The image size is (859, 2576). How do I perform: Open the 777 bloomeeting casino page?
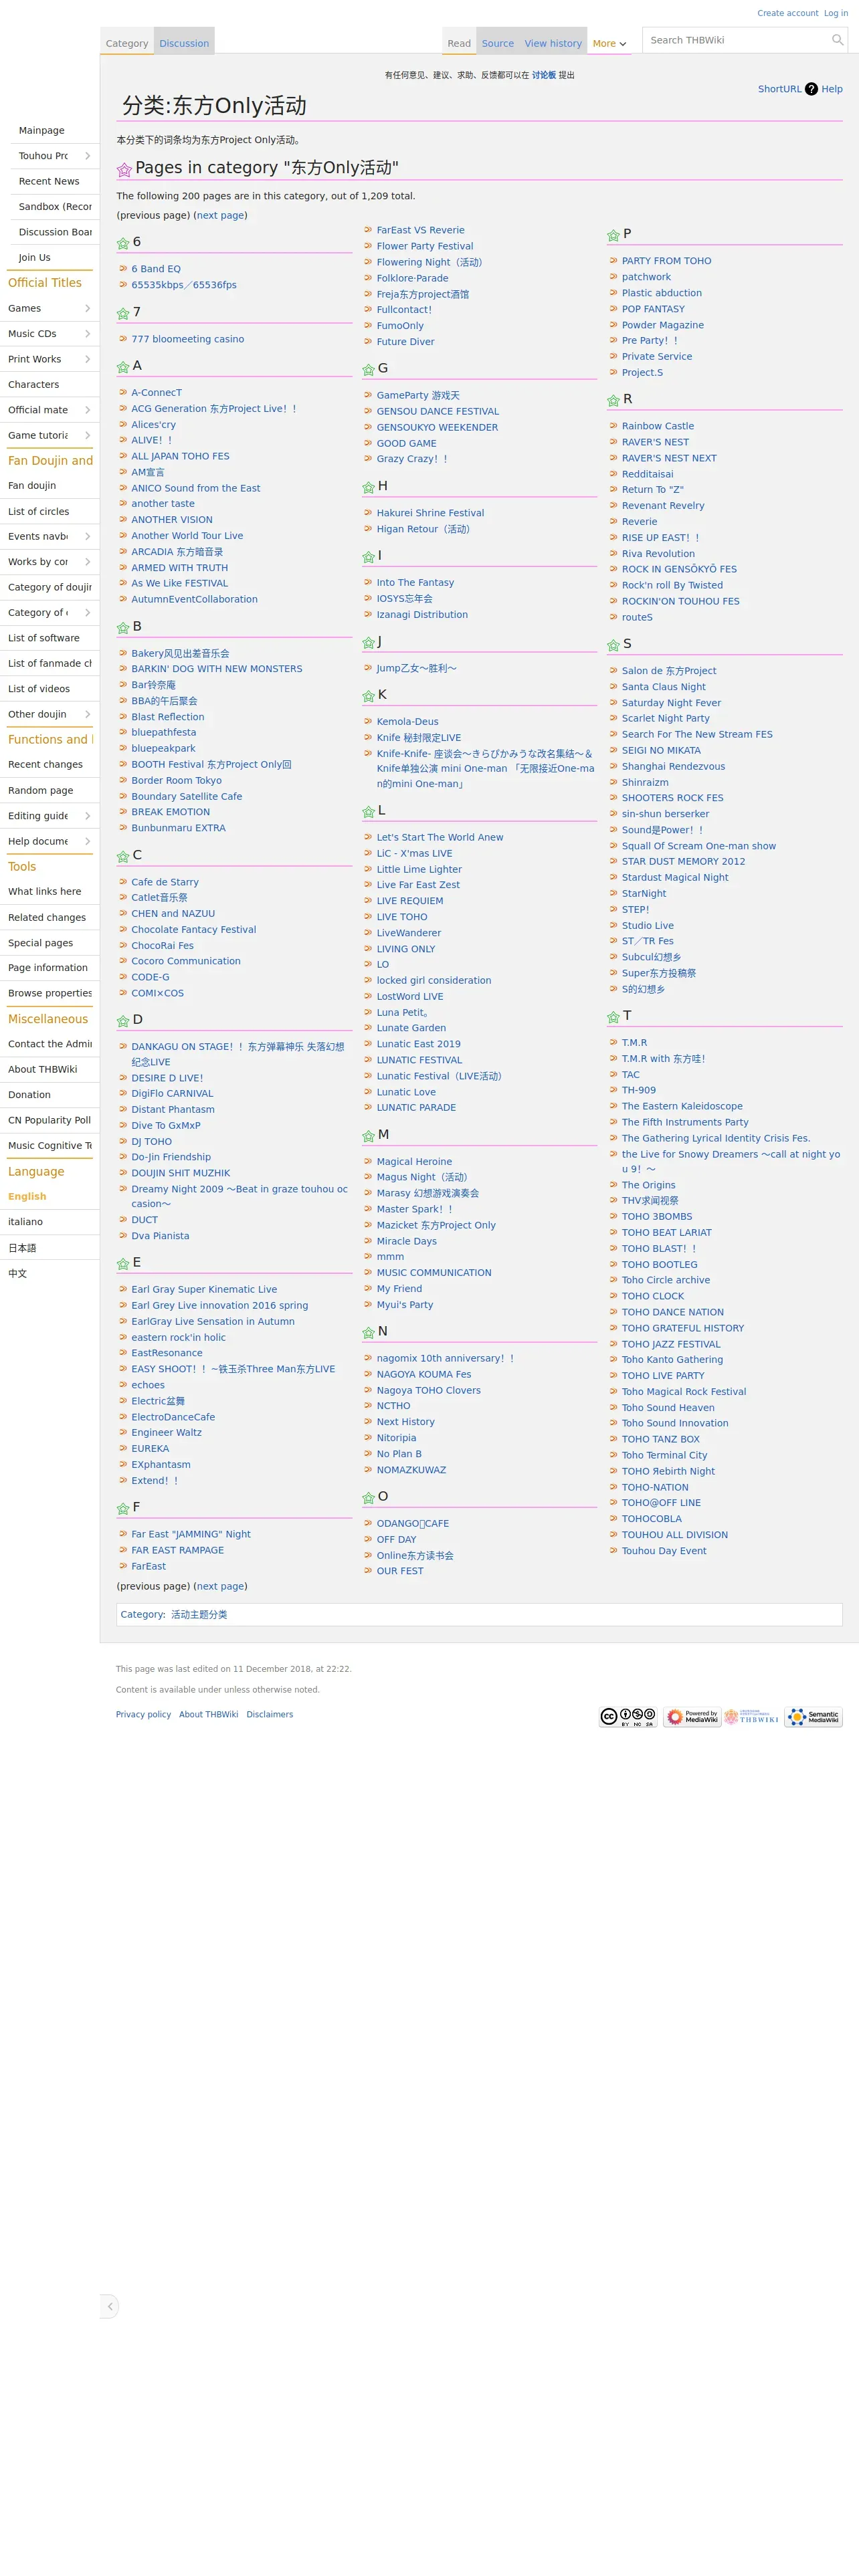point(188,339)
